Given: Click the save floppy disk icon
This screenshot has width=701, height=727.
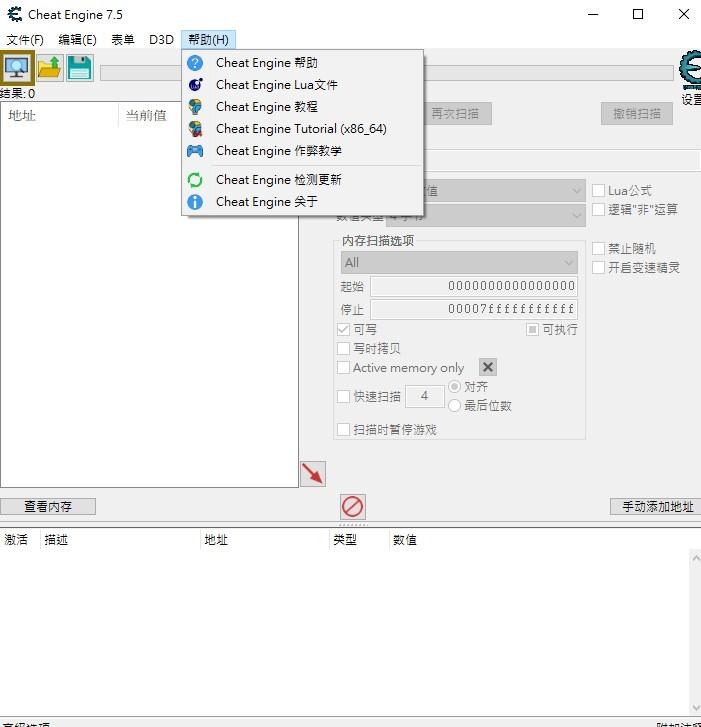Looking at the screenshot, I should pyautogui.click(x=80, y=68).
